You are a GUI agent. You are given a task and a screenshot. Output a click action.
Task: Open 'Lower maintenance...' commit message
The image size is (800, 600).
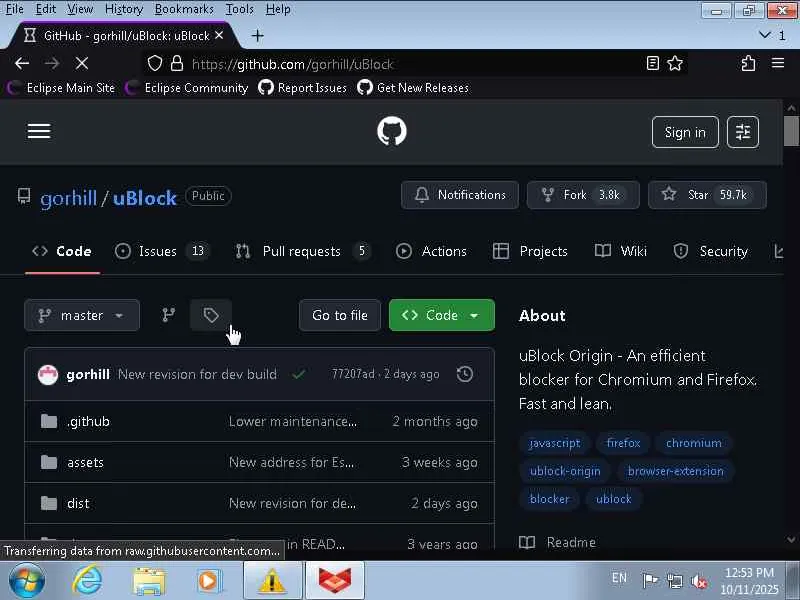pos(293,421)
